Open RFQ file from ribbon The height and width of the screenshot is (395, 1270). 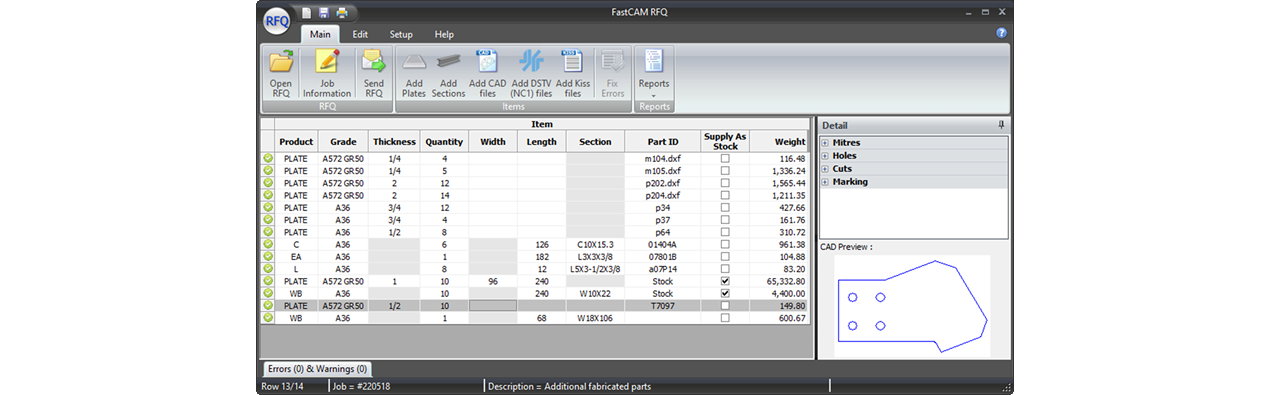(281, 73)
